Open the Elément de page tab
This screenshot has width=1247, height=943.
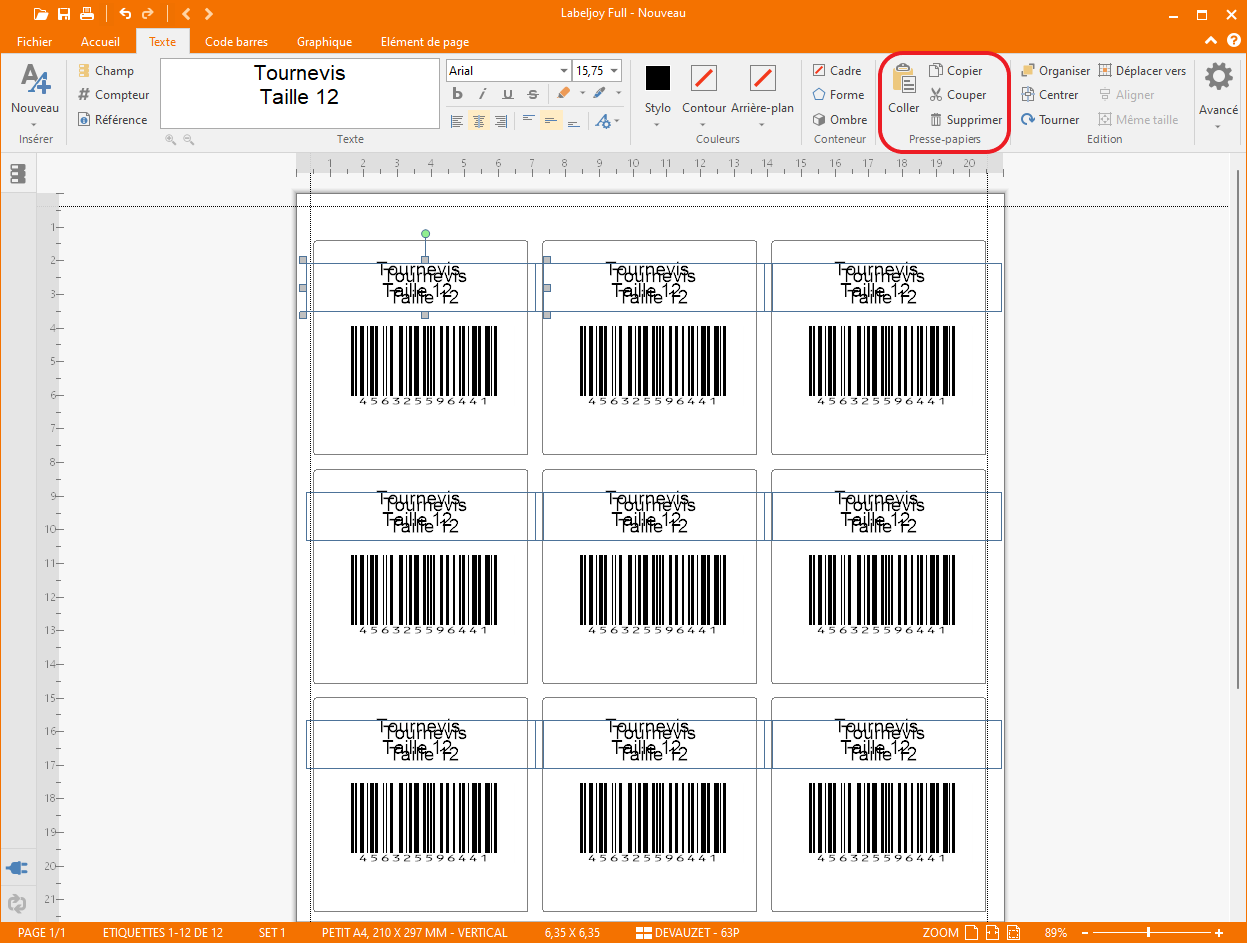point(425,42)
